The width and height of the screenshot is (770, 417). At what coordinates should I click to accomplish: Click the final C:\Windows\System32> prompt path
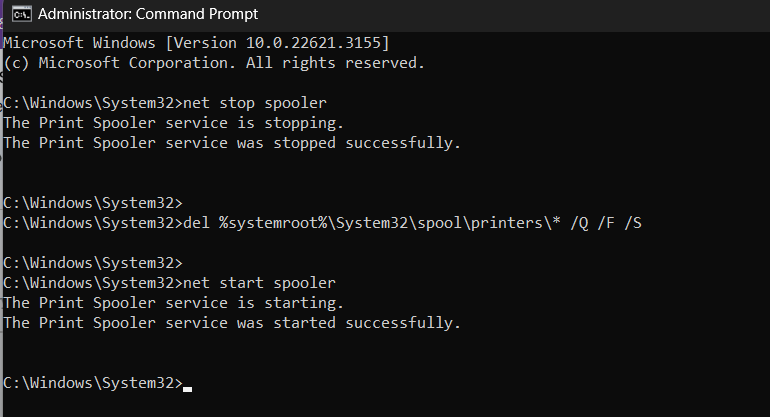click(93, 383)
